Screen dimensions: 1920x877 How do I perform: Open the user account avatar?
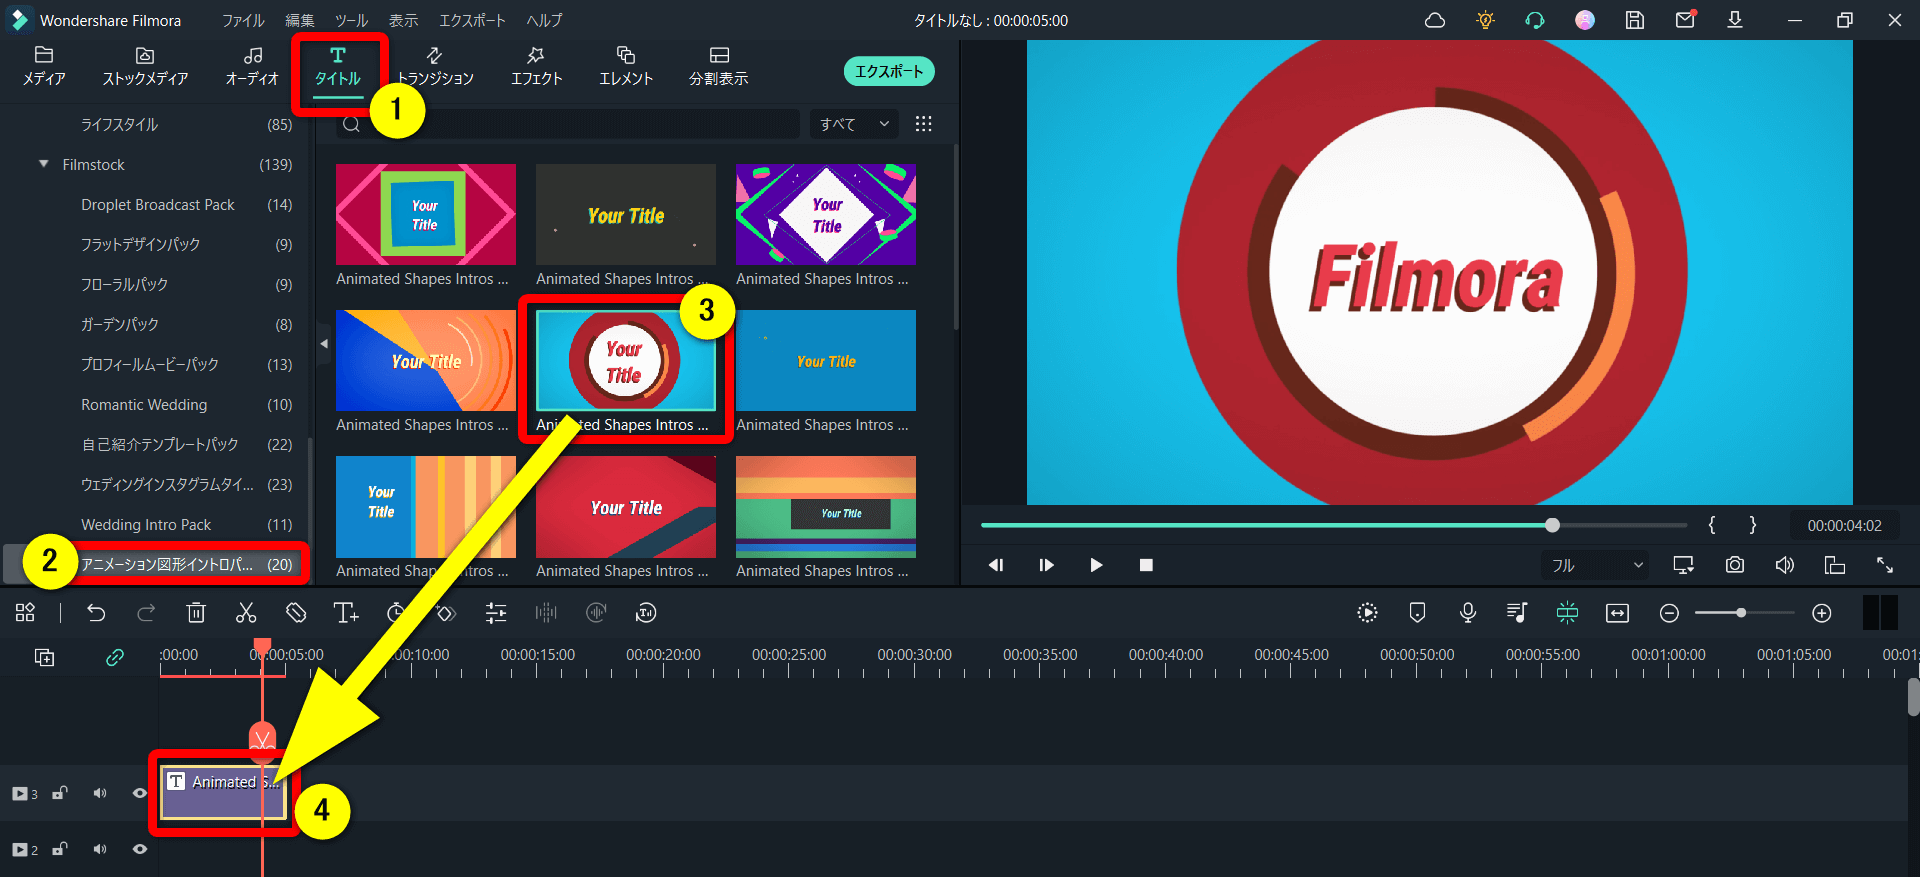point(1585,20)
